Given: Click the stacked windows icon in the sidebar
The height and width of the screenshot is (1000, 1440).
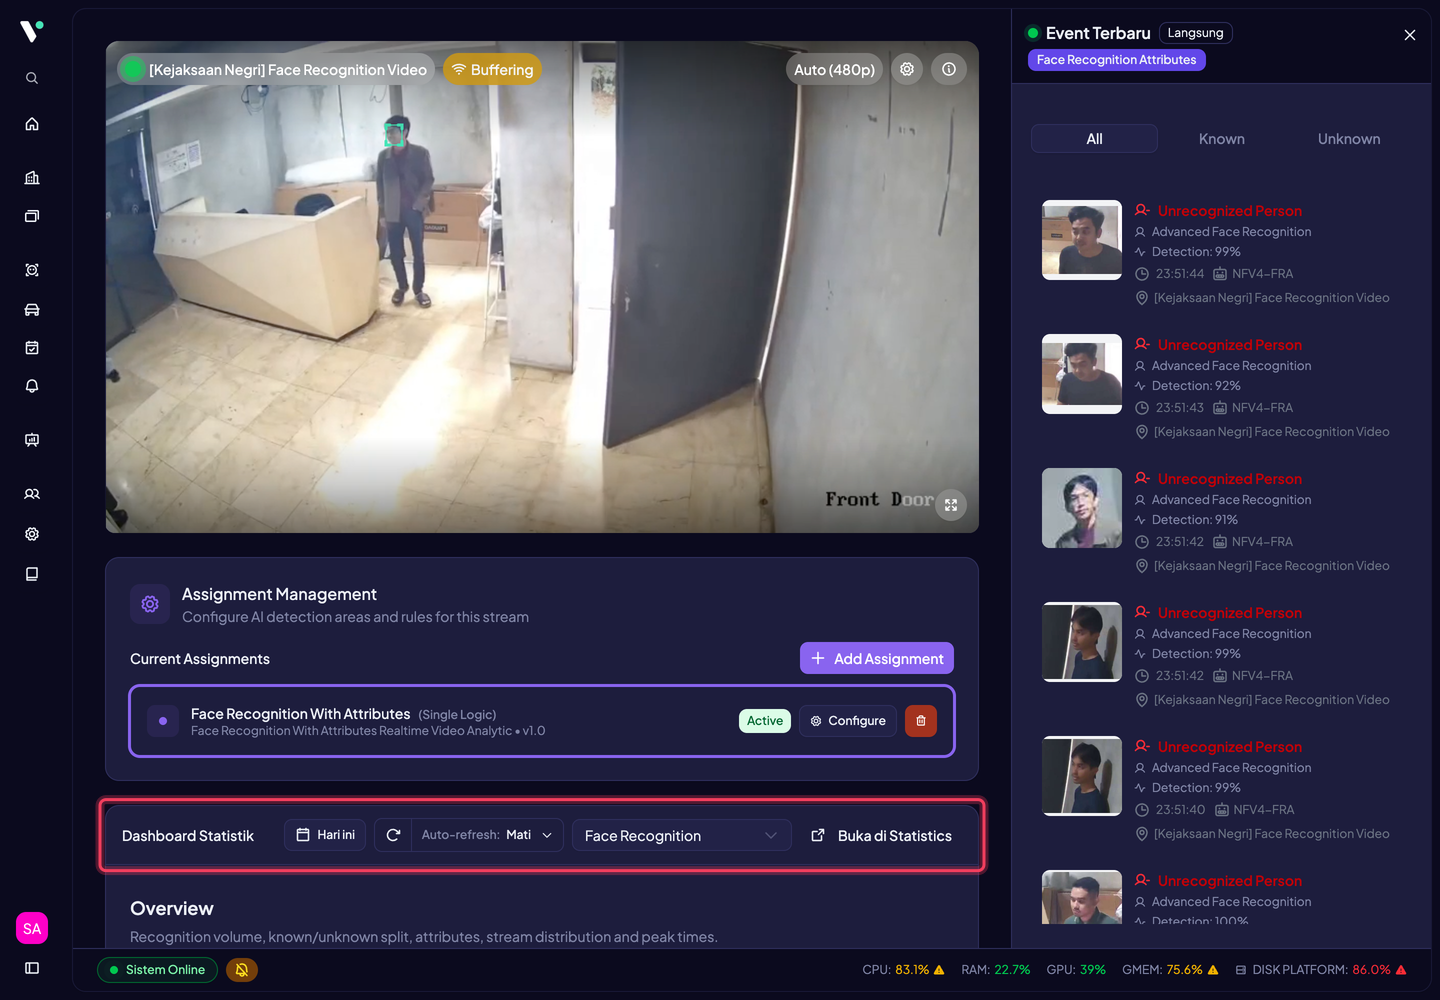Looking at the screenshot, I should [x=32, y=216].
